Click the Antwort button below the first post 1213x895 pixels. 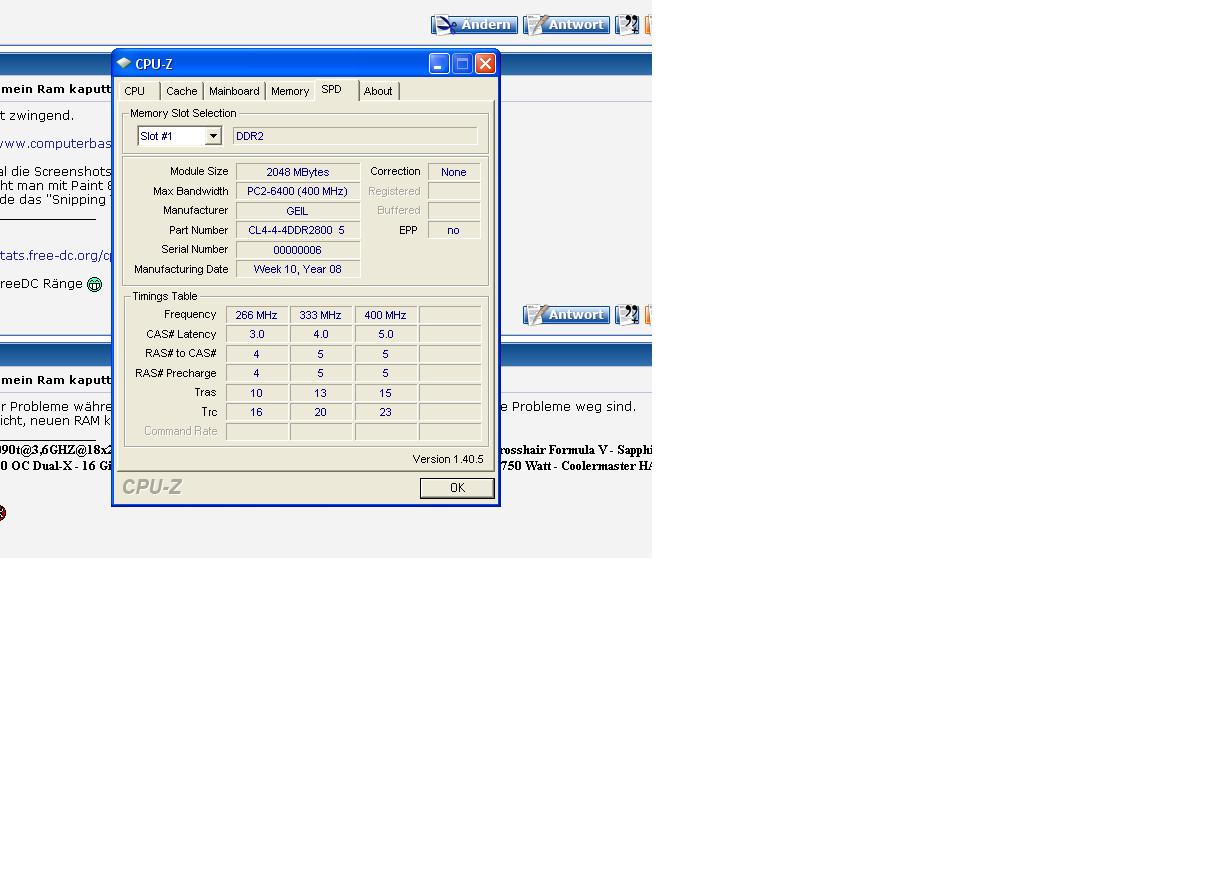coord(566,315)
